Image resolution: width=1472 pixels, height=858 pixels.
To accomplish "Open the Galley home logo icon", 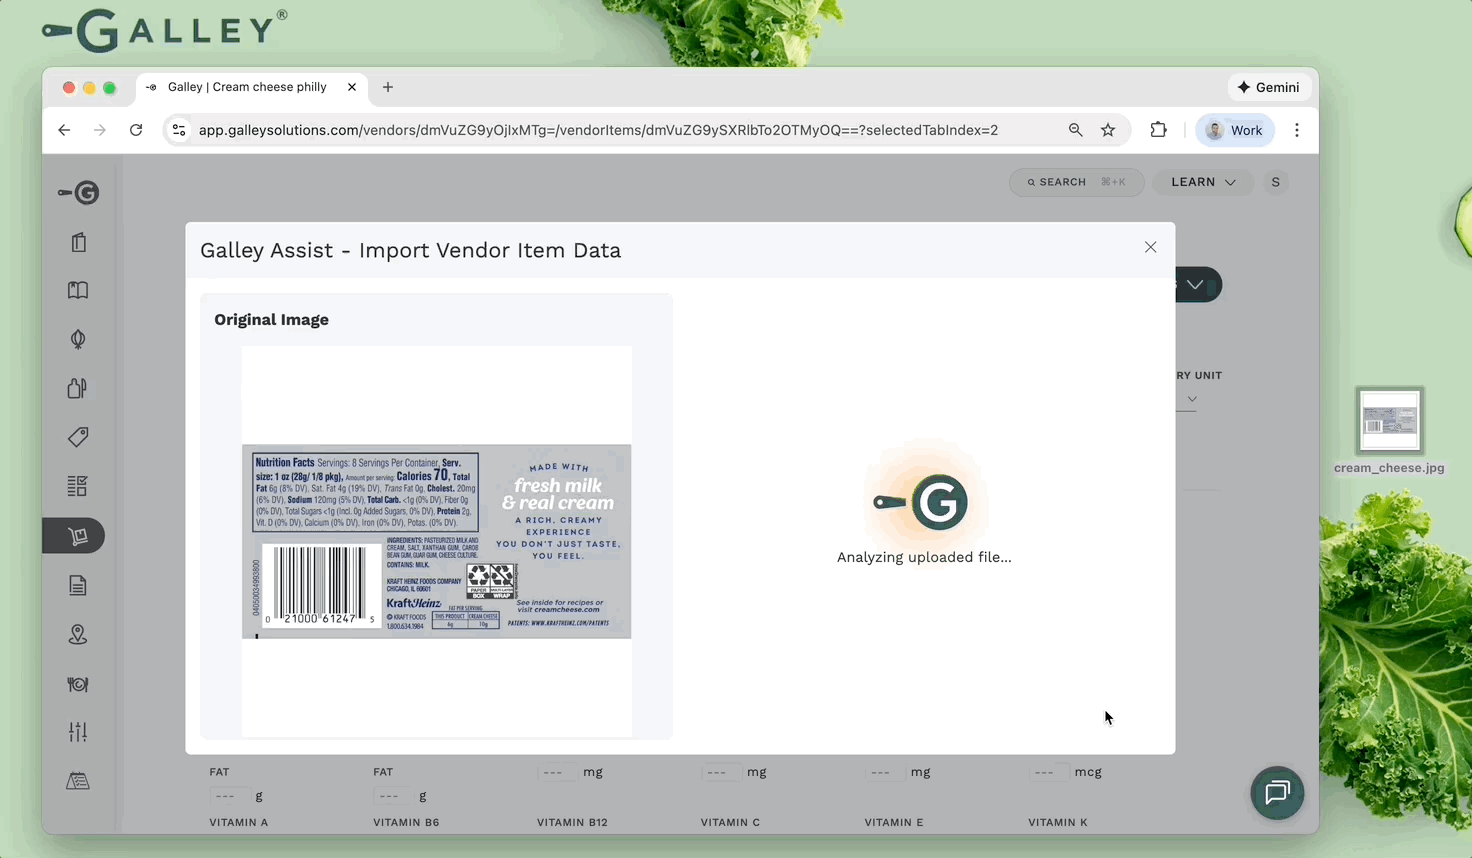I will (x=78, y=192).
